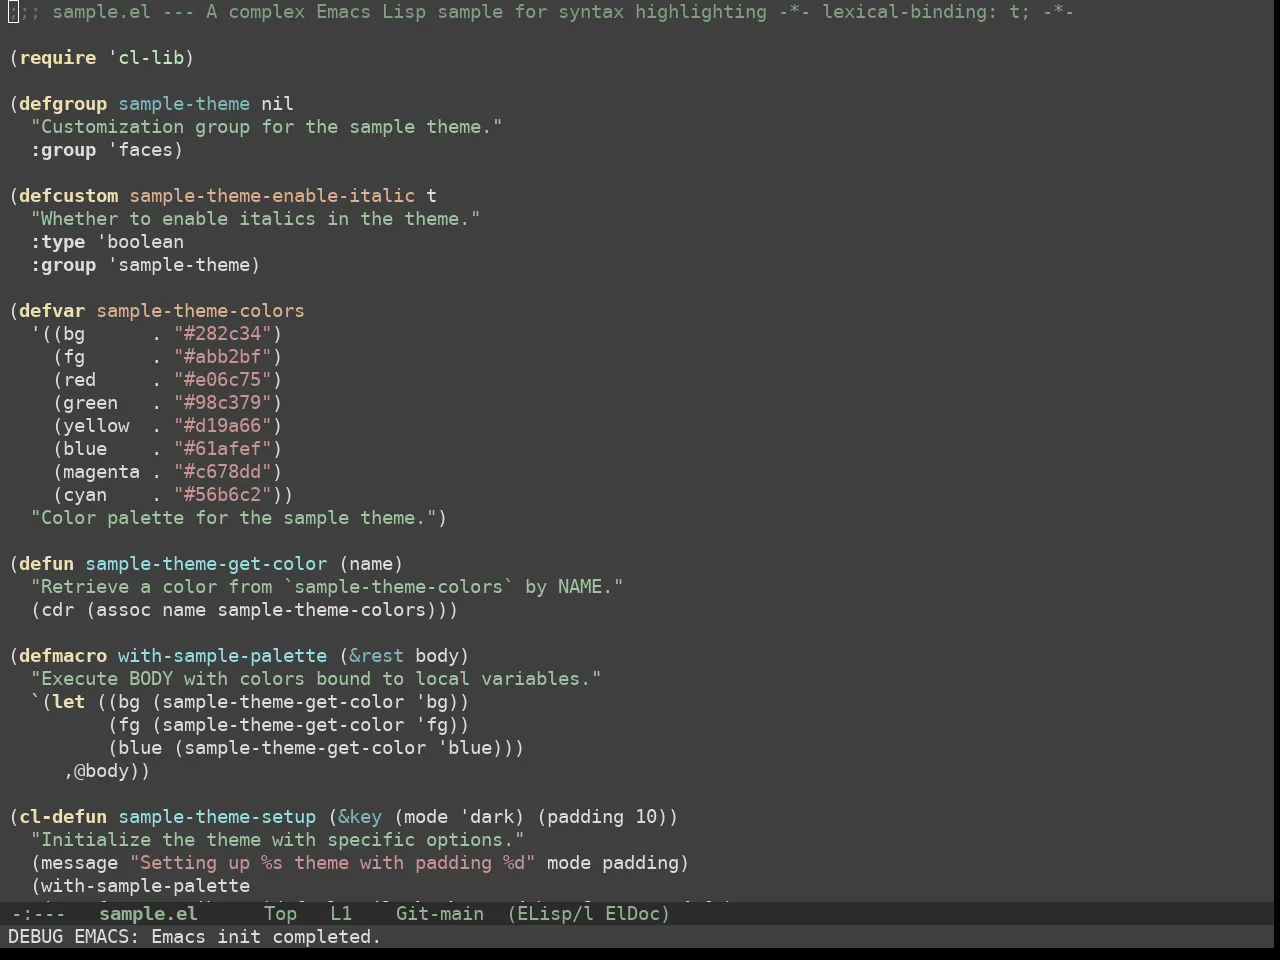The width and height of the screenshot is (1280, 960).
Task: Click the -:--- buffer status flags
Action: click(37, 913)
